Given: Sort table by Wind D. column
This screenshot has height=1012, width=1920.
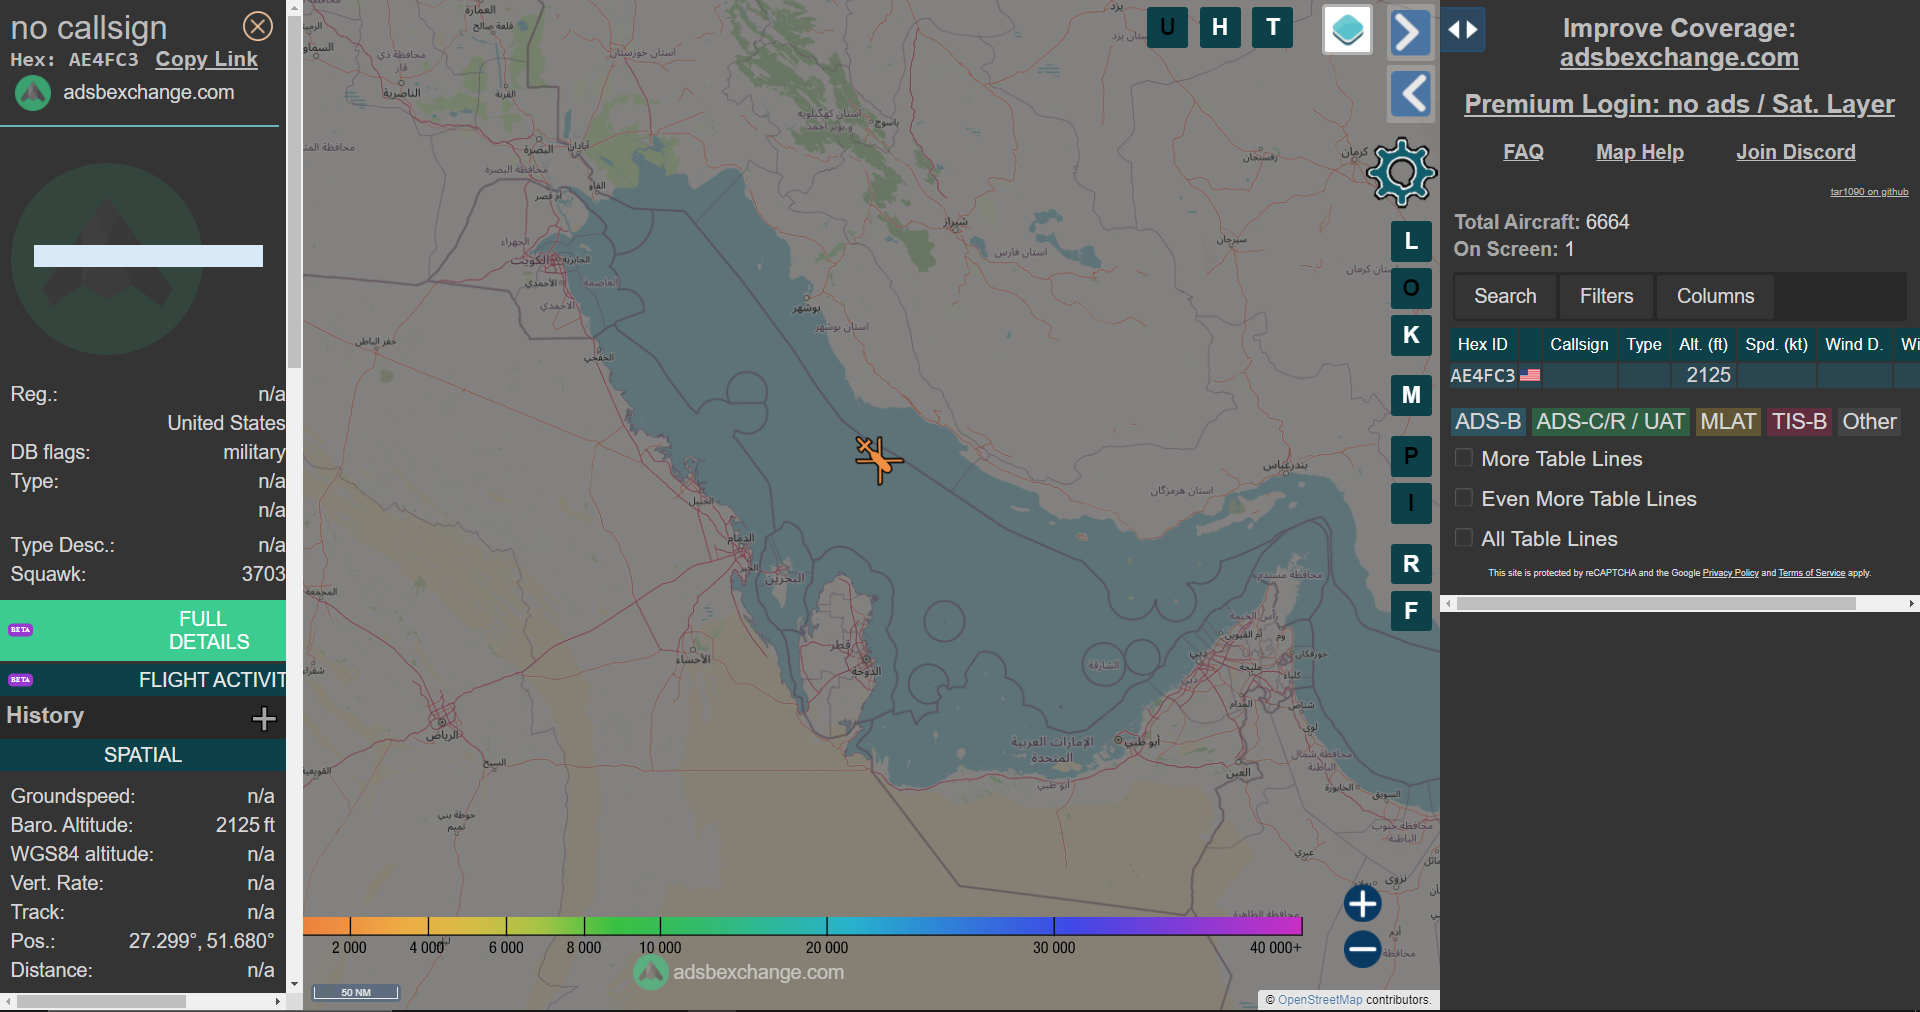Looking at the screenshot, I should [1854, 344].
